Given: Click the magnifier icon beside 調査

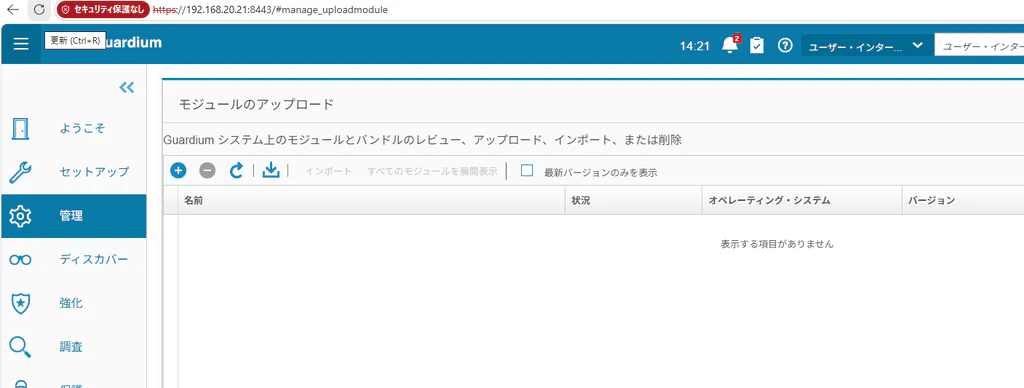Looking at the screenshot, I should click(20, 347).
